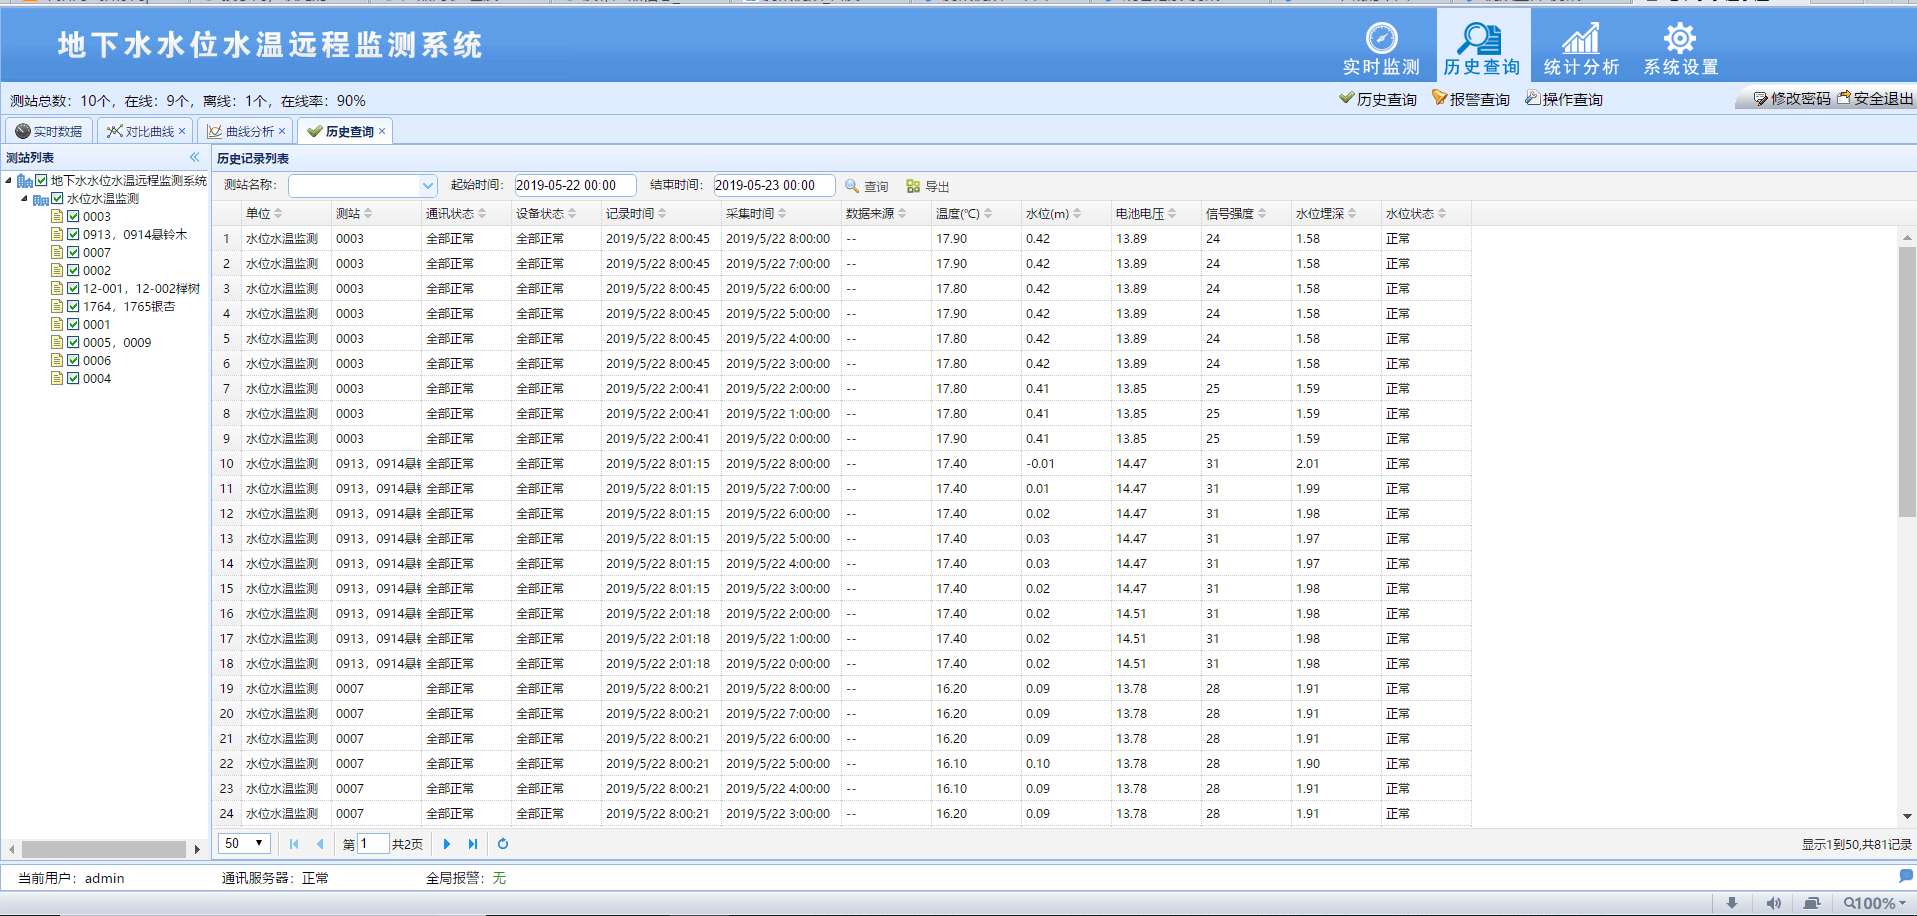Open the 系统设置 system settings gear
Screen dimensions: 1917x916
[x=1680, y=48]
